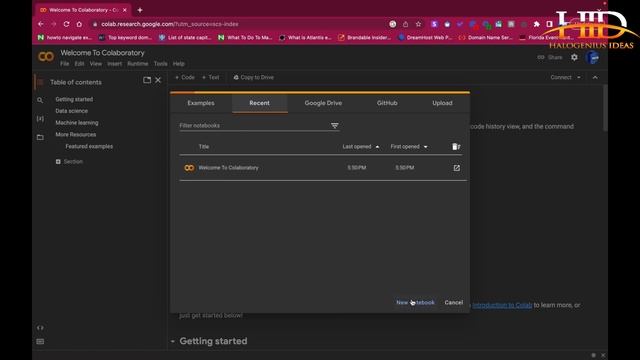640x360 pixels.
Task: Cancel the open notebook dialog
Action: pos(453,302)
